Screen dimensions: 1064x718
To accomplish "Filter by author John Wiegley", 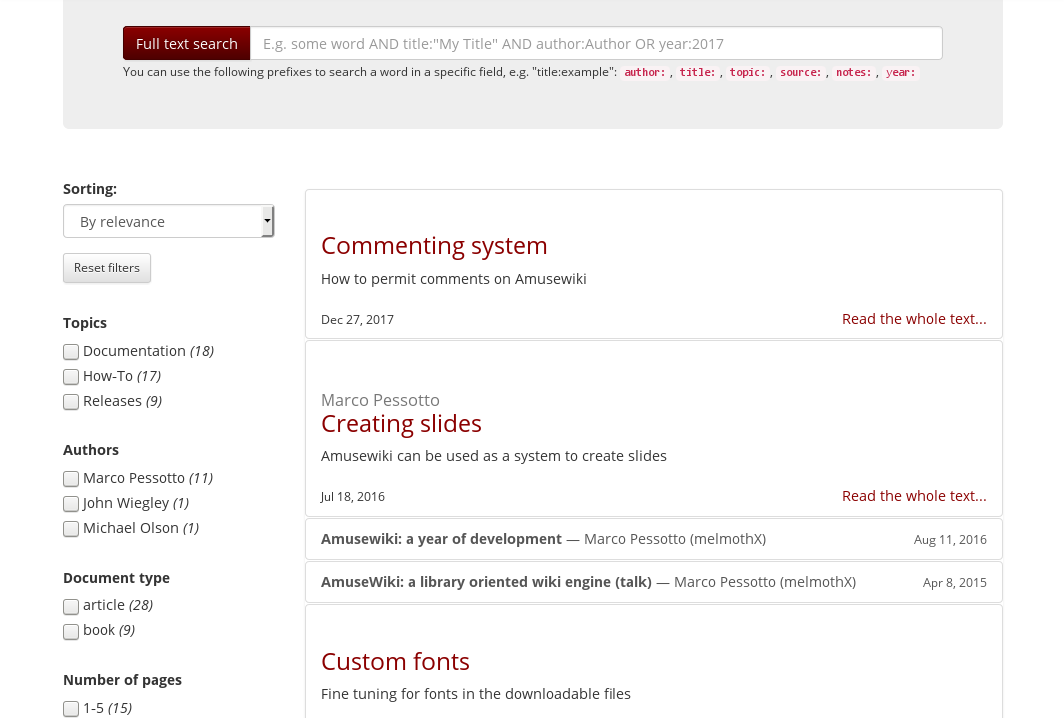I will 71,504.
